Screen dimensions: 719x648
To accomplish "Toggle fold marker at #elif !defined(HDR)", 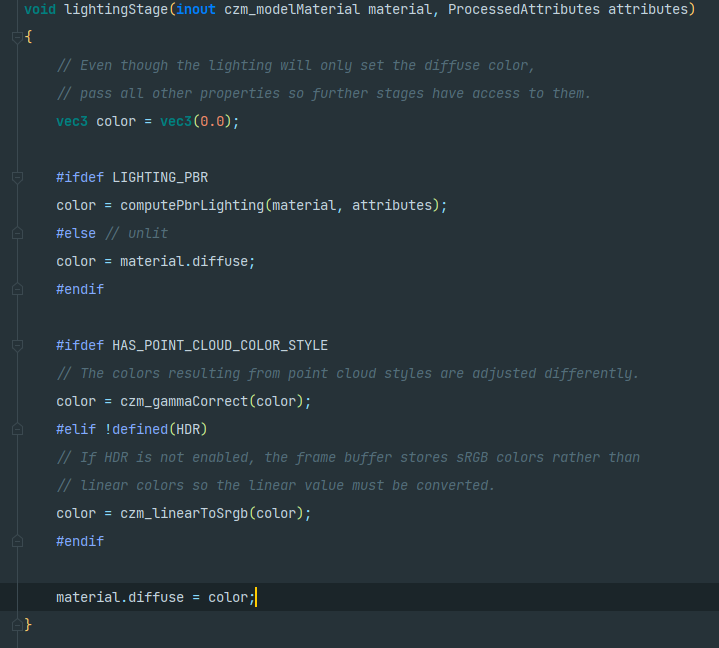I will point(17,429).
